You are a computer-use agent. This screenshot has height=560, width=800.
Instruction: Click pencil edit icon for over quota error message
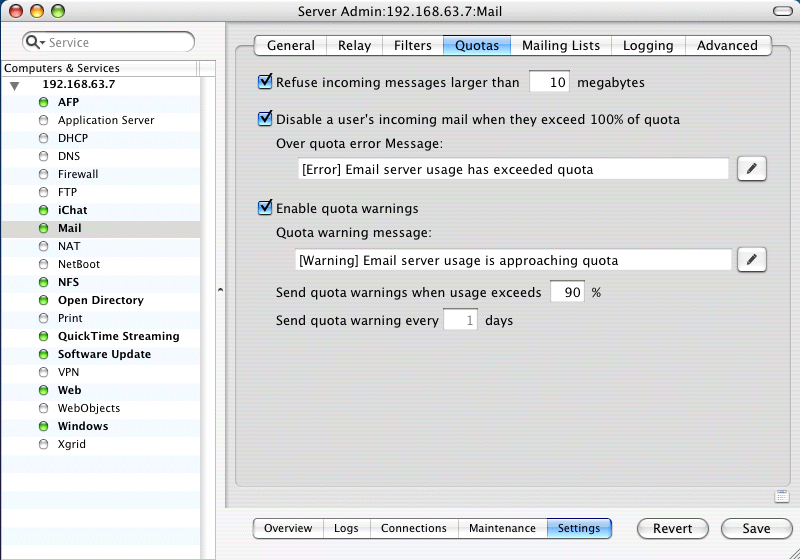point(752,169)
